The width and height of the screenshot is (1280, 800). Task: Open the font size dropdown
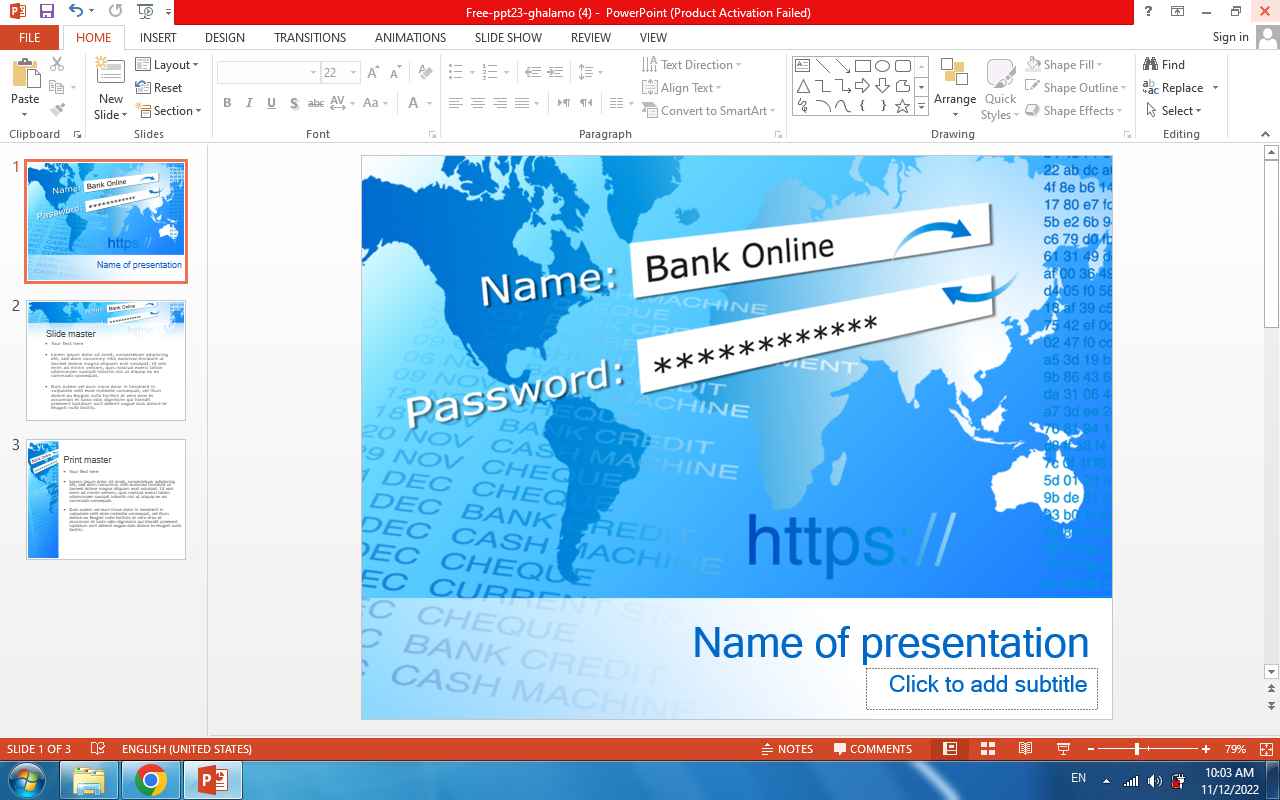[353, 73]
